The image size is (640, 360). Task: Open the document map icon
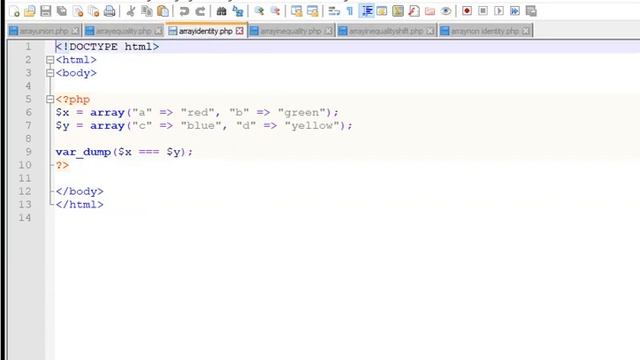coord(398,11)
